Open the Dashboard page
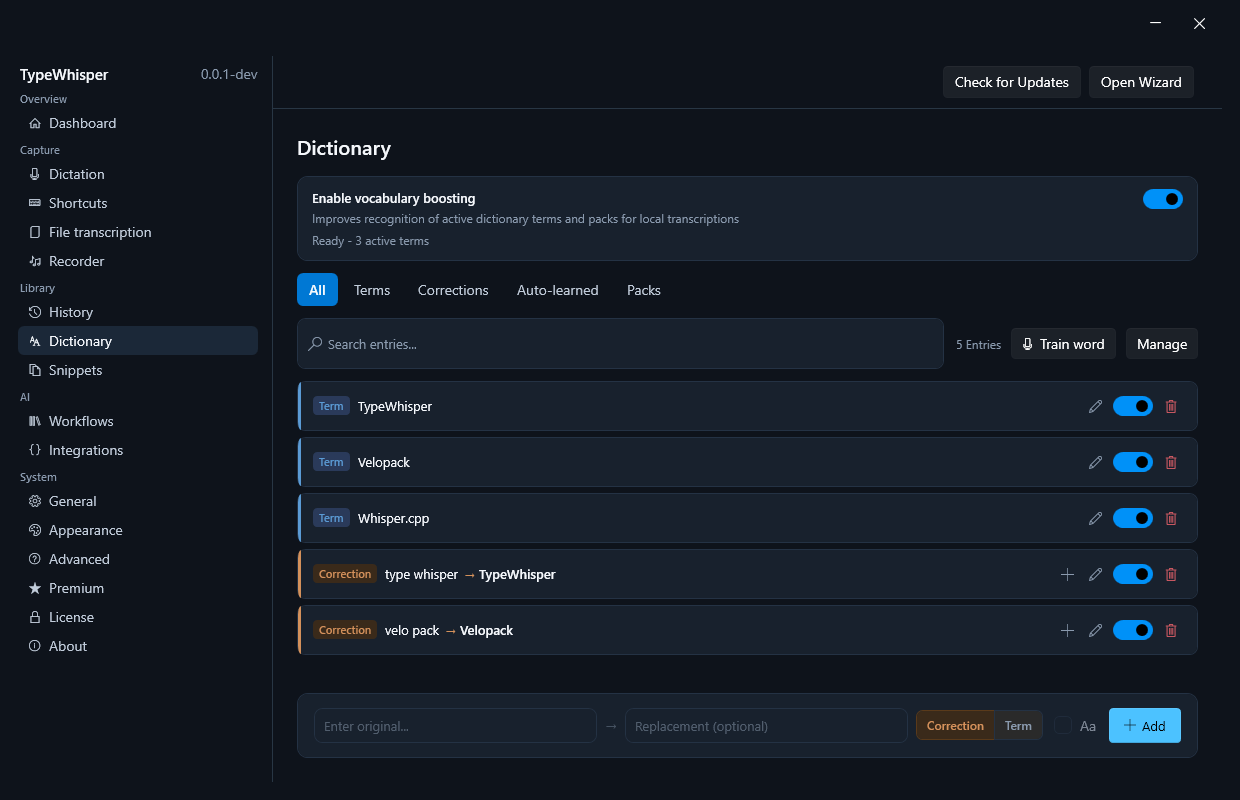Viewport: 1240px width, 800px height. click(x=138, y=123)
